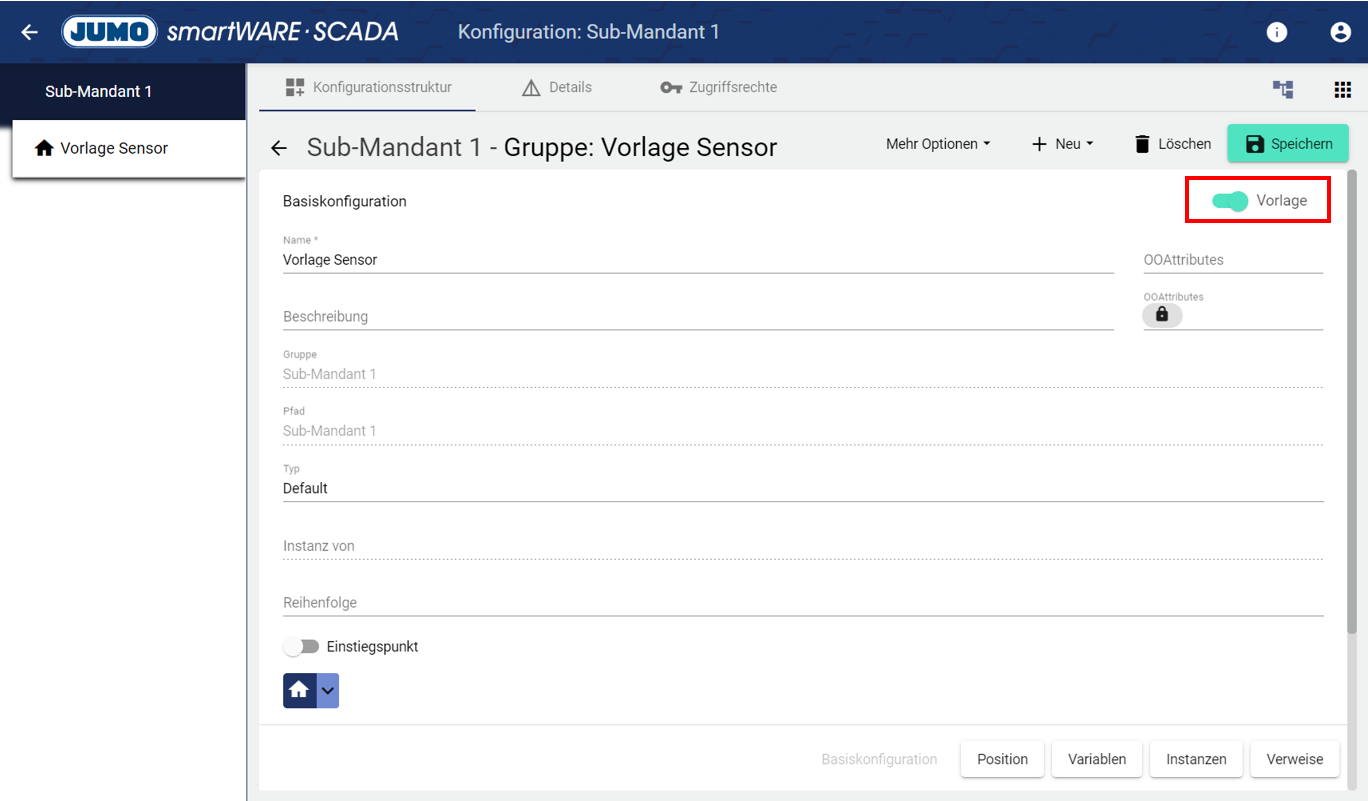Viewport: 1368px width, 801px height.
Task: Click the info icon in header
Action: coord(1276,32)
